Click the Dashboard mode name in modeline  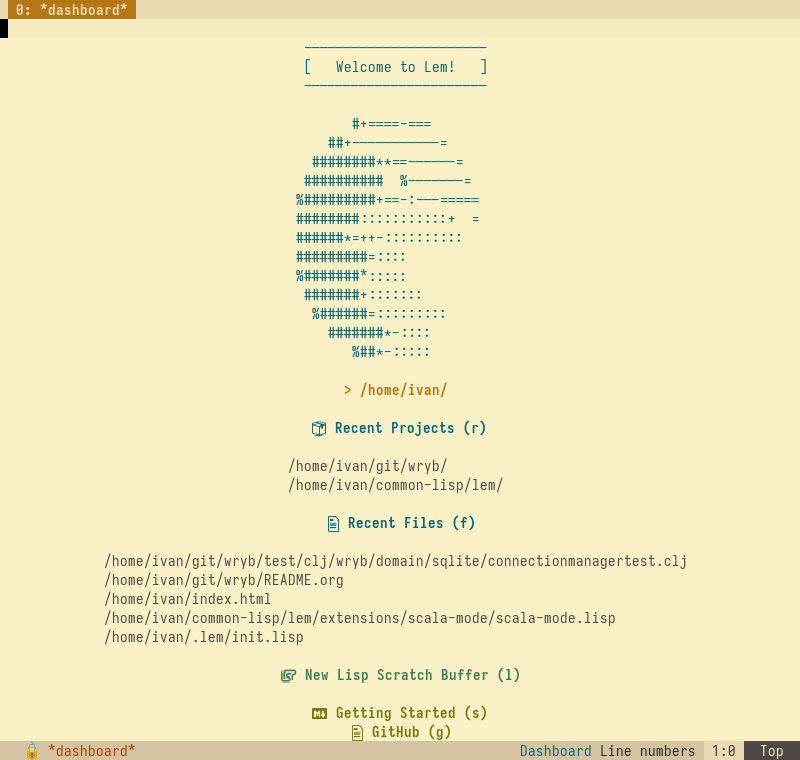click(x=555, y=751)
